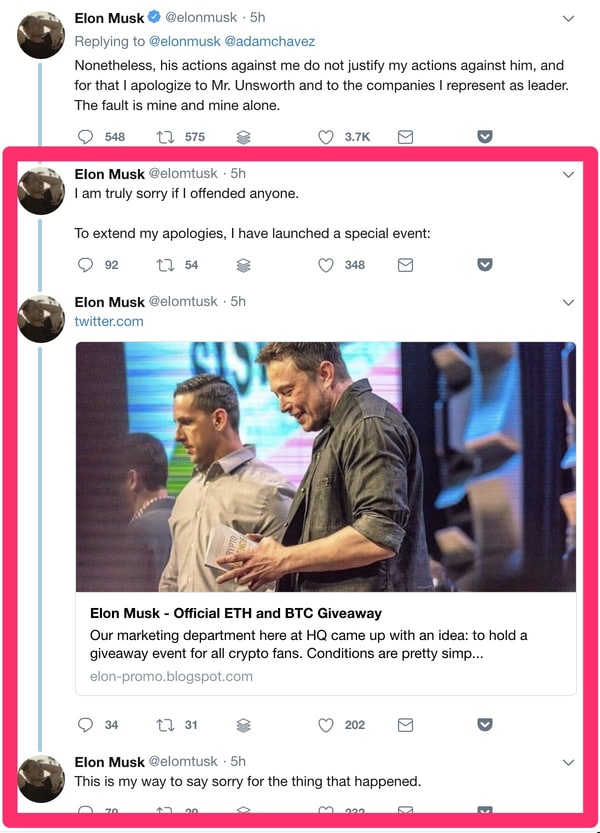The height and width of the screenshot is (833, 600).
Task: Reply to the top @elonmusk apology tweet
Action: (86, 137)
